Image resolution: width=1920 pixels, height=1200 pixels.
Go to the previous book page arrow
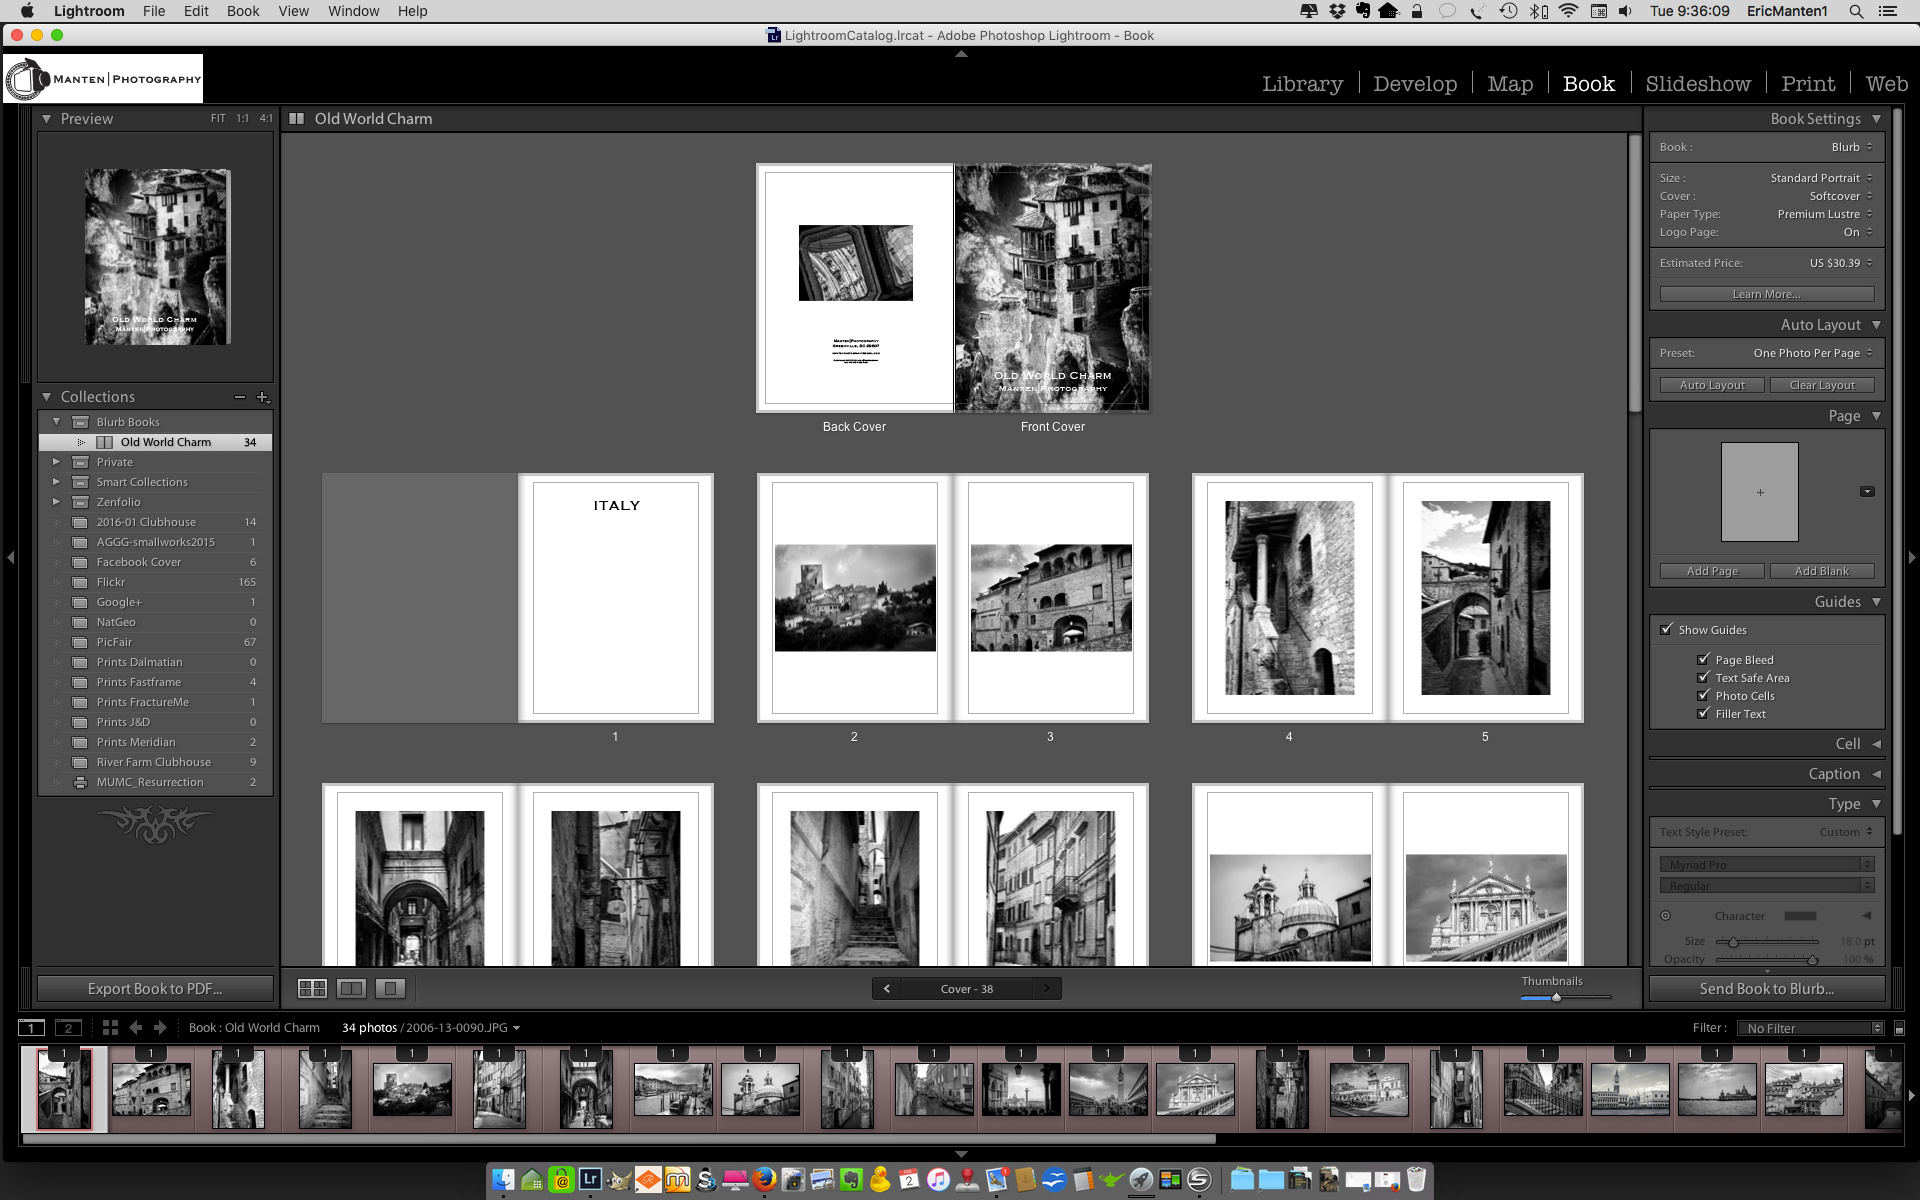[x=886, y=988]
